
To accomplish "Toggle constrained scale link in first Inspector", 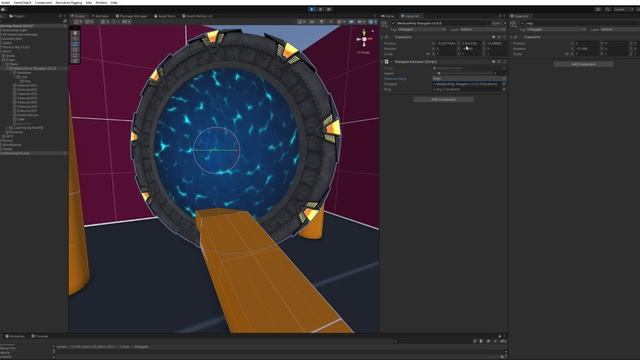I will [428, 54].
